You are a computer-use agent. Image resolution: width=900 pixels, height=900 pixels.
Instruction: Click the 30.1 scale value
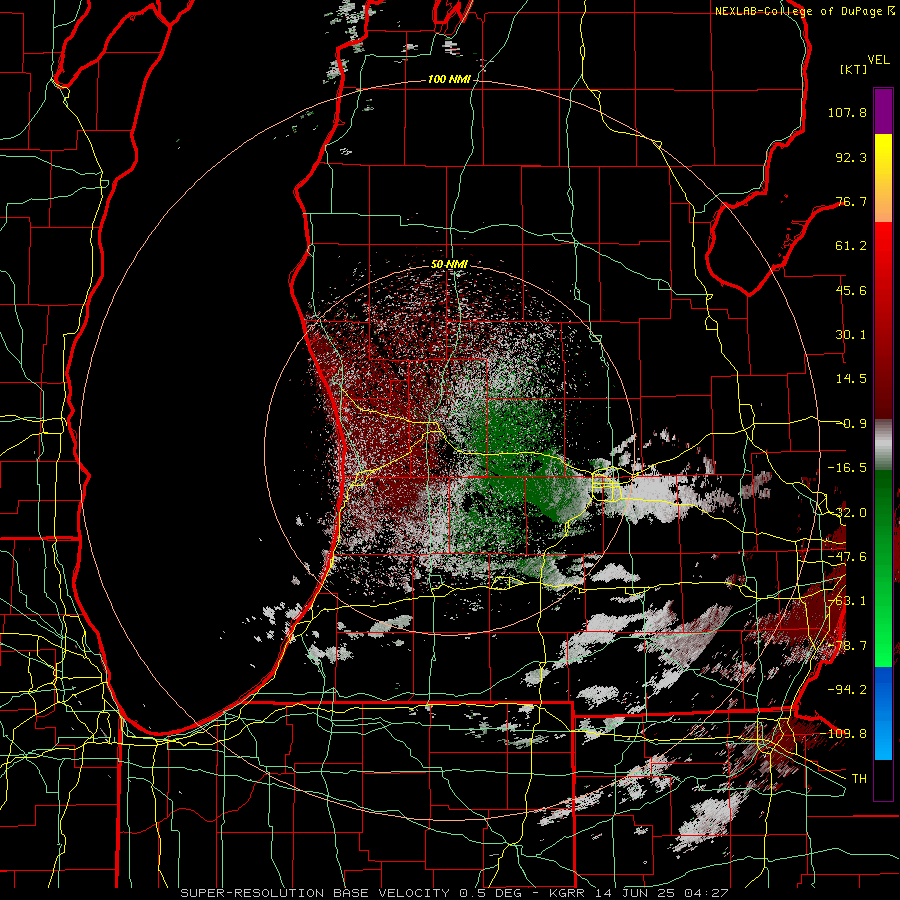[851, 335]
